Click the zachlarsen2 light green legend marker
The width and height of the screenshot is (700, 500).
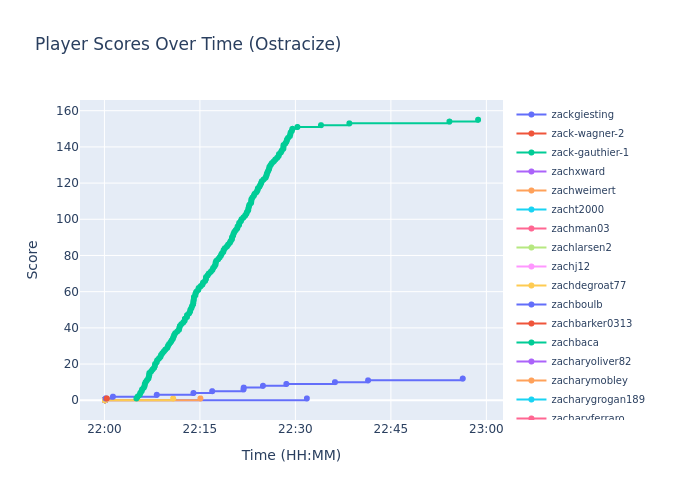(x=531, y=248)
